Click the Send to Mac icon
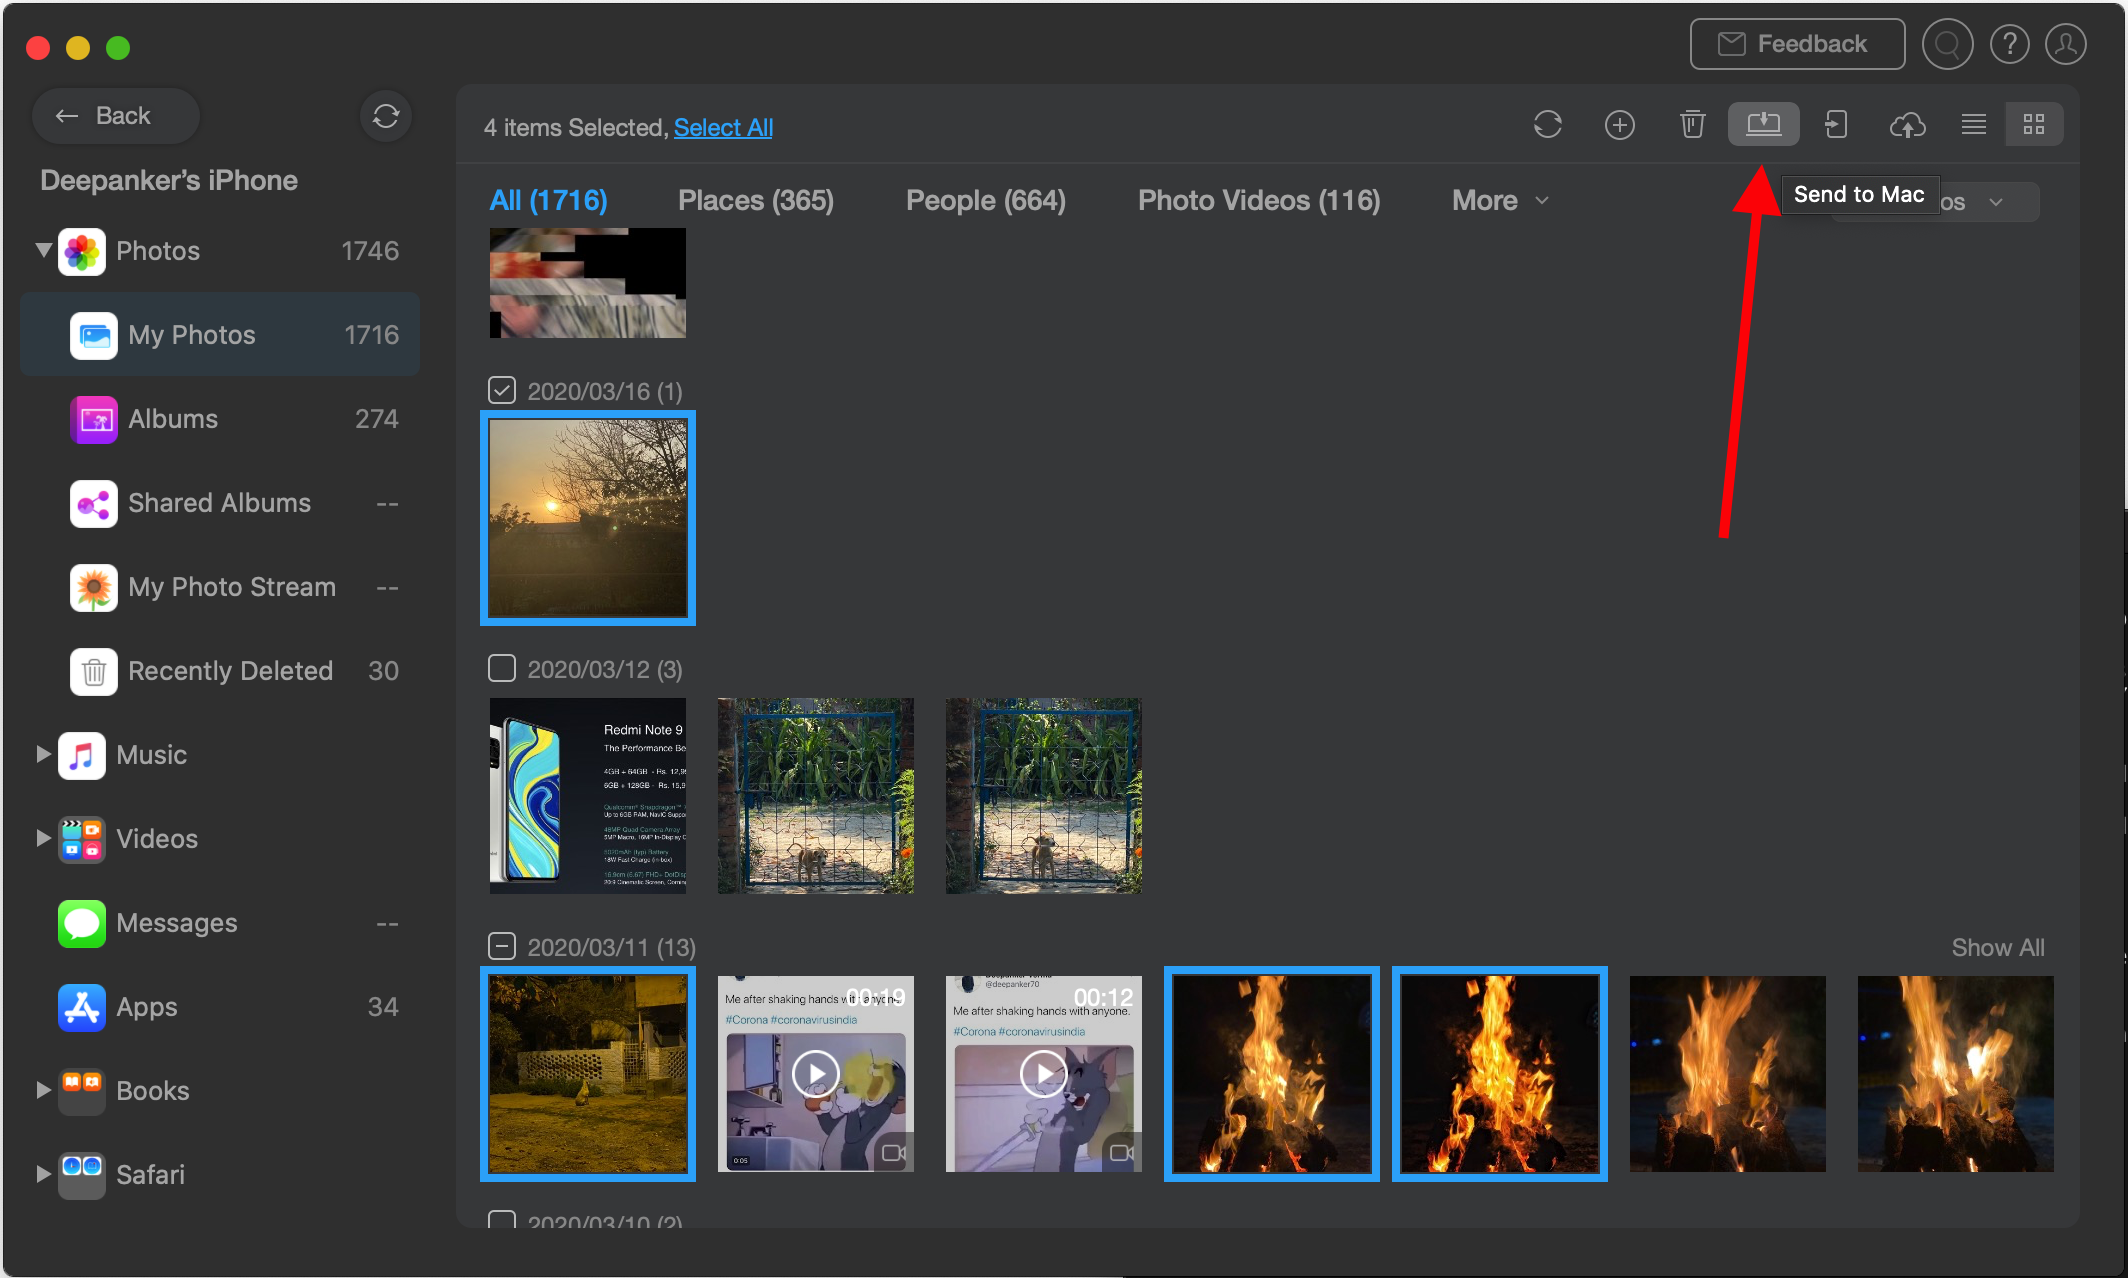Image resolution: width=2128 pixels, height=1278 pixels. click(x=1762, y=125)
